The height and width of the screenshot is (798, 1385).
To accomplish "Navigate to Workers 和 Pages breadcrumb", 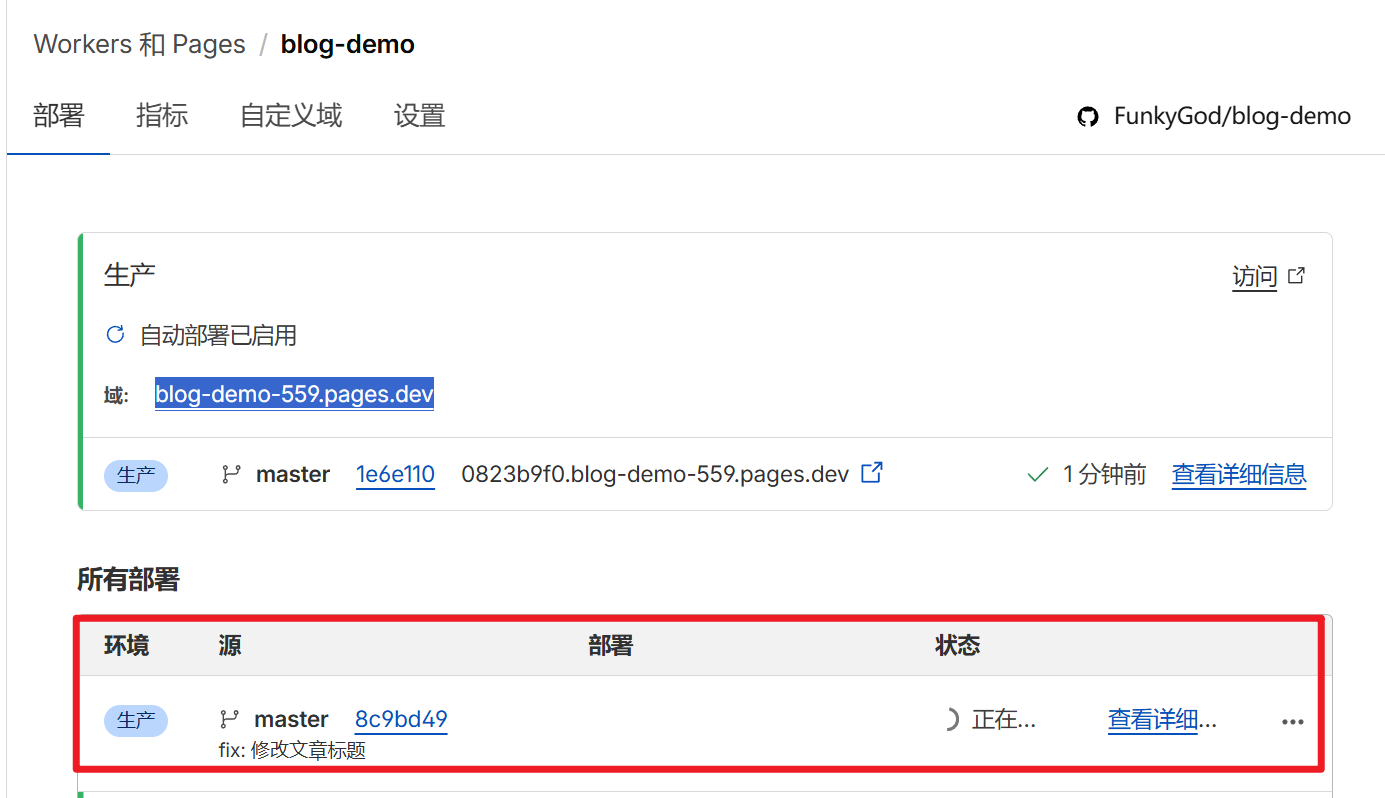I will click(139, 45).
